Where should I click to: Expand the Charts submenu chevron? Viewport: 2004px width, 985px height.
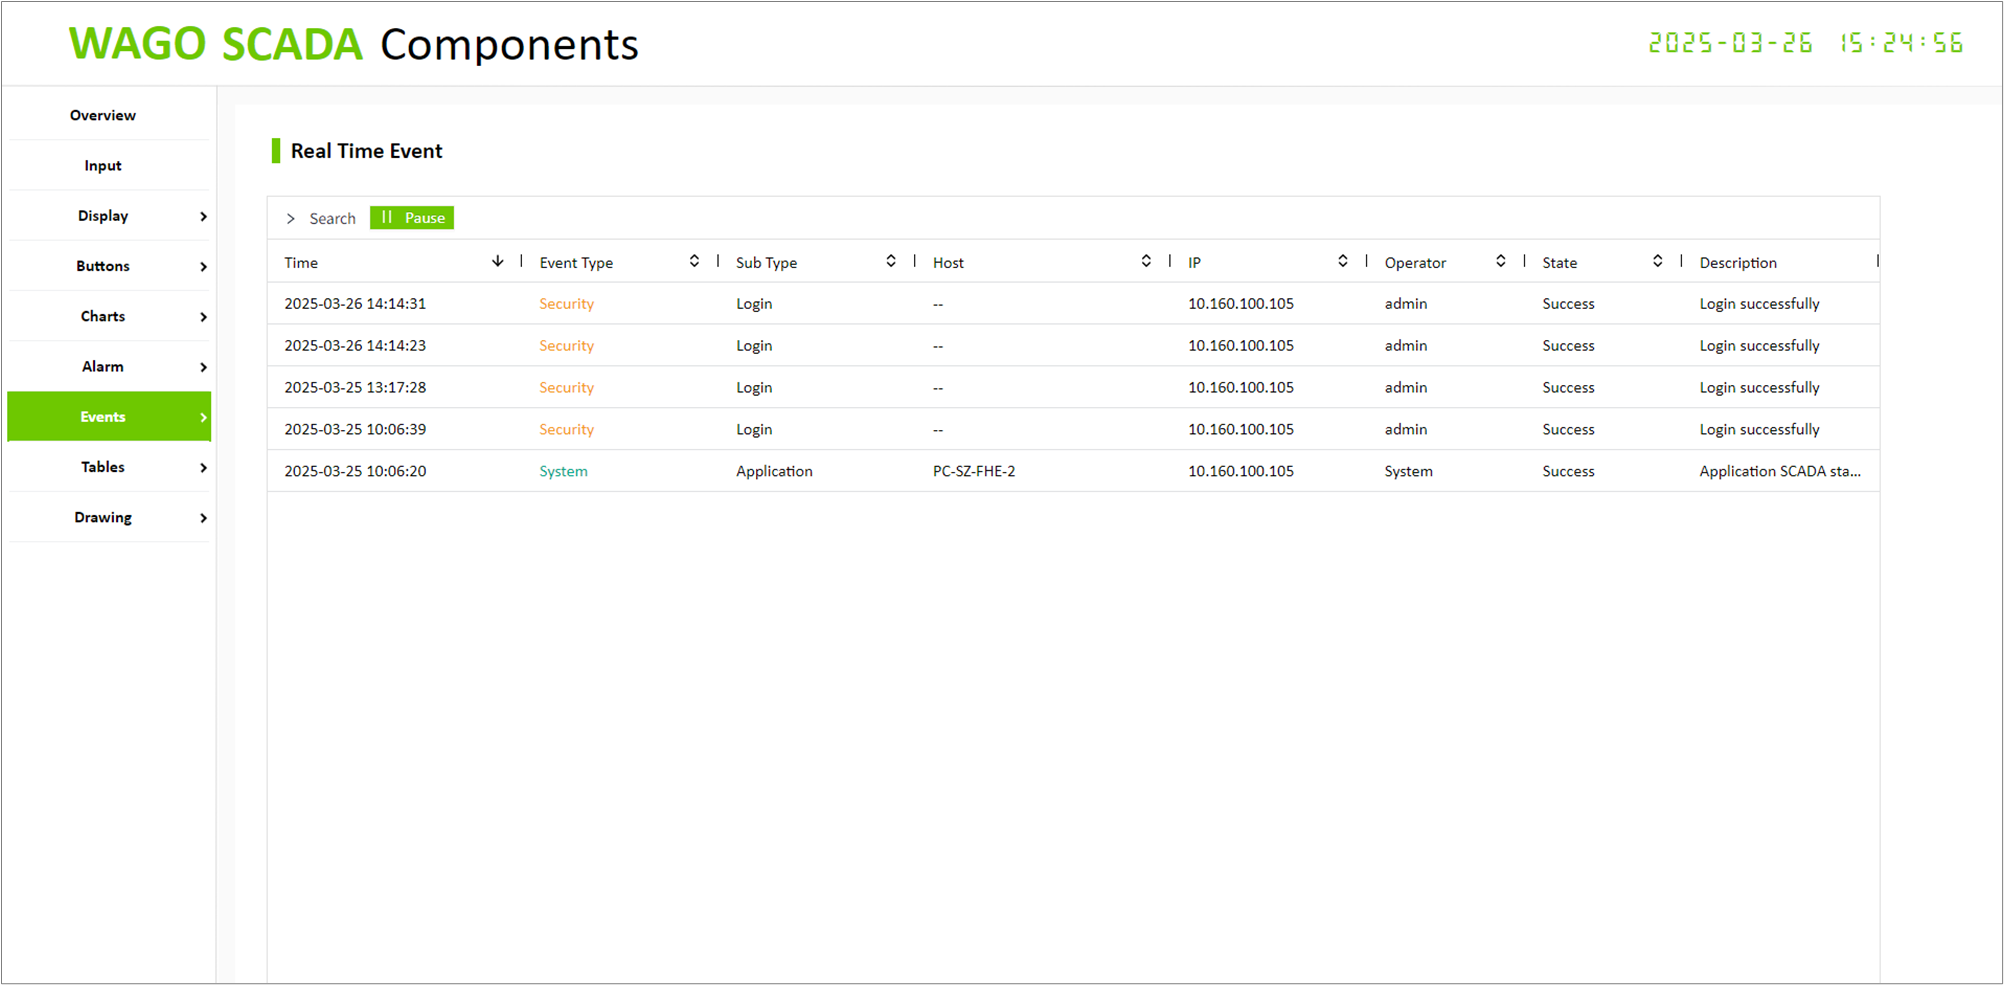pyautogui.click(x=203, y=317)
